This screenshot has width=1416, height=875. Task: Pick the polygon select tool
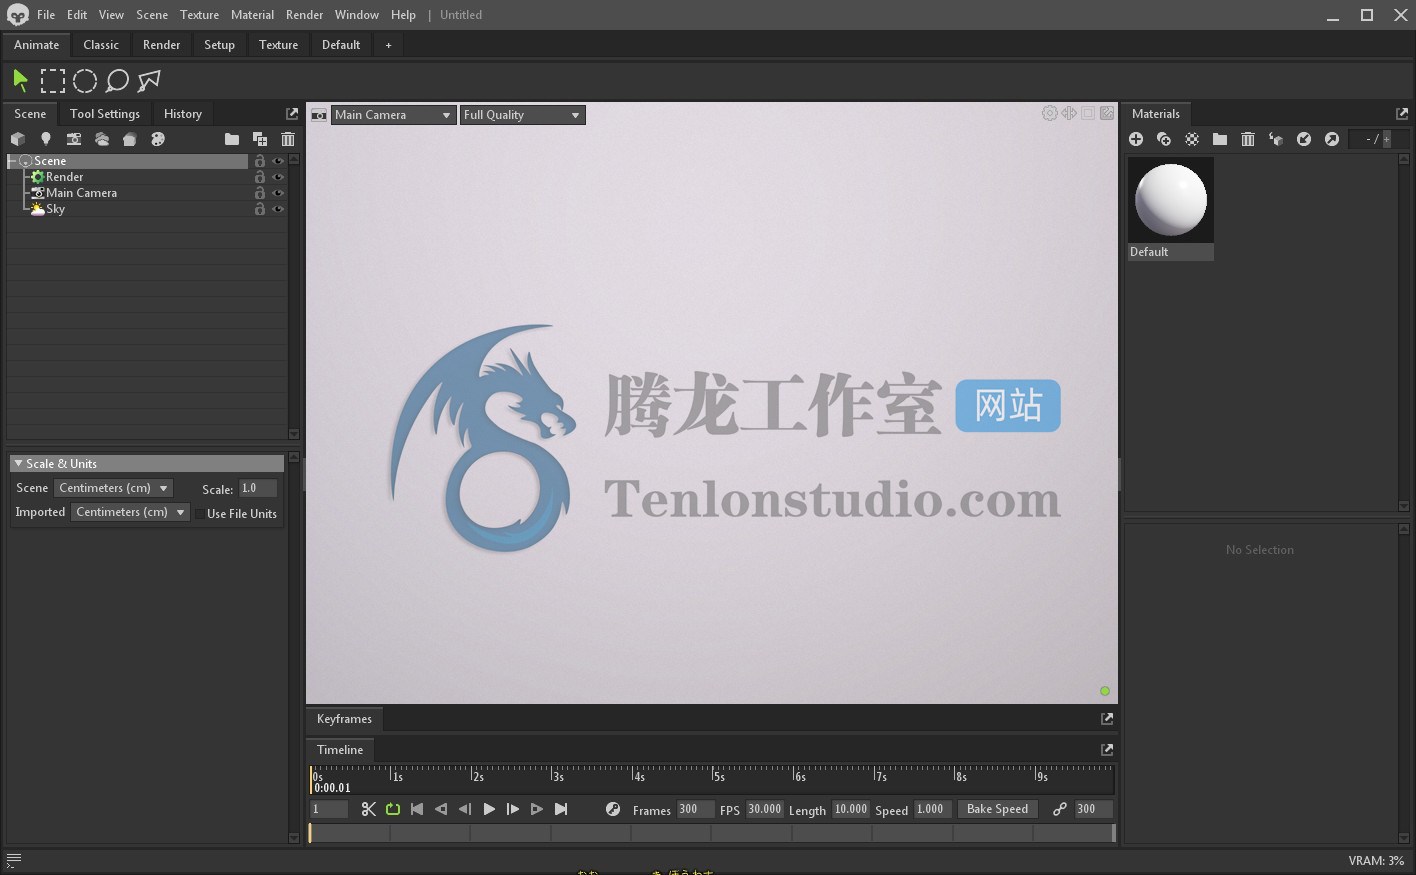pyautogui.click(x=149, y=81)
